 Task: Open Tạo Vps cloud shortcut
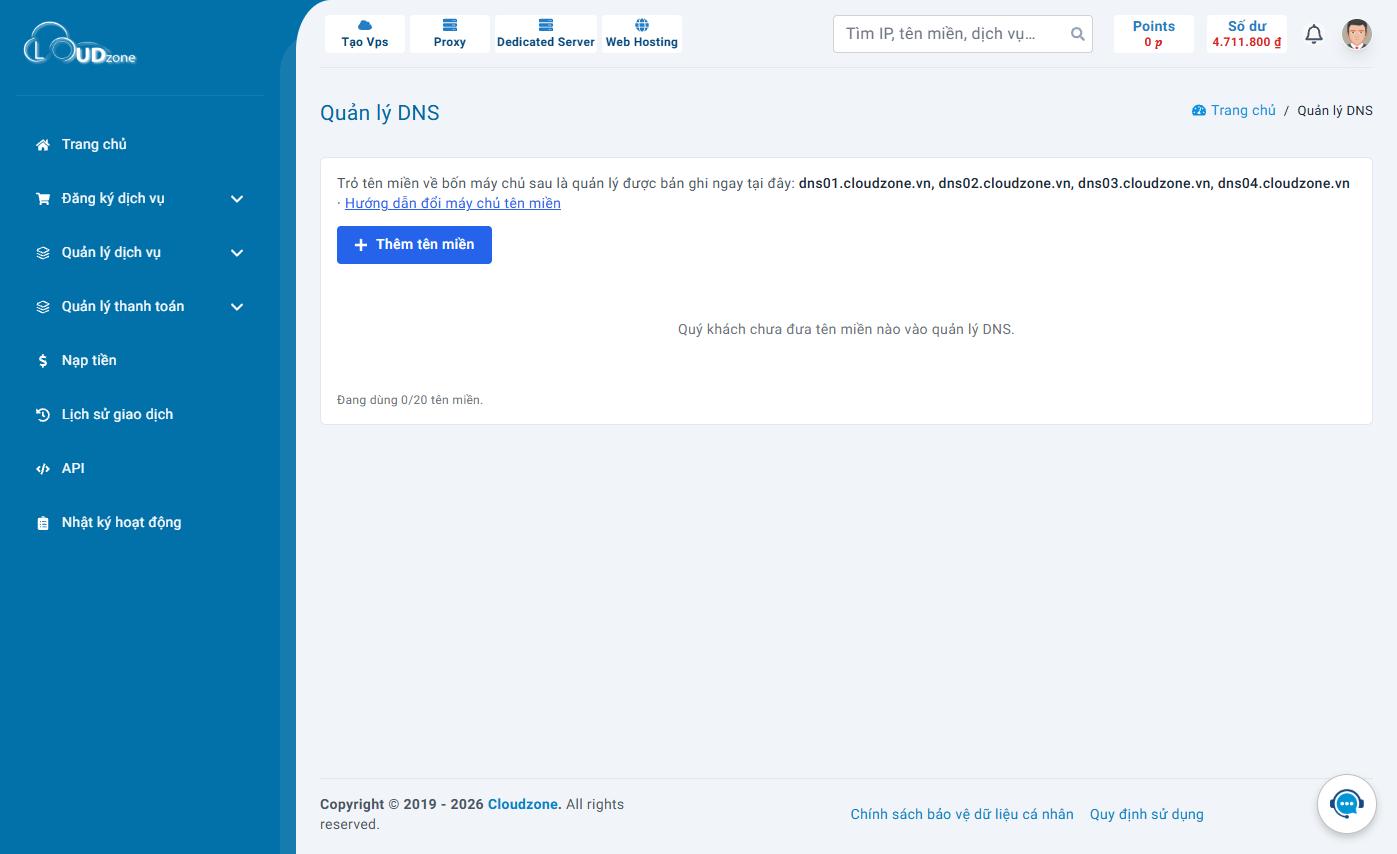click(365, 34)
